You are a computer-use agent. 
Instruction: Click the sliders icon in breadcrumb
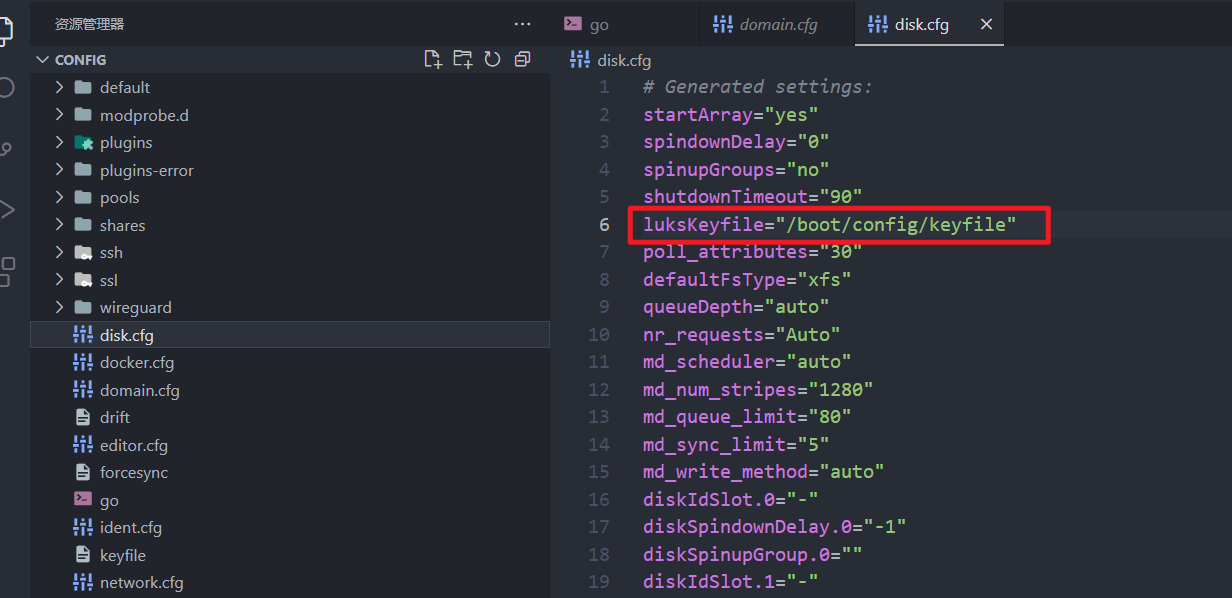[579, 60]
